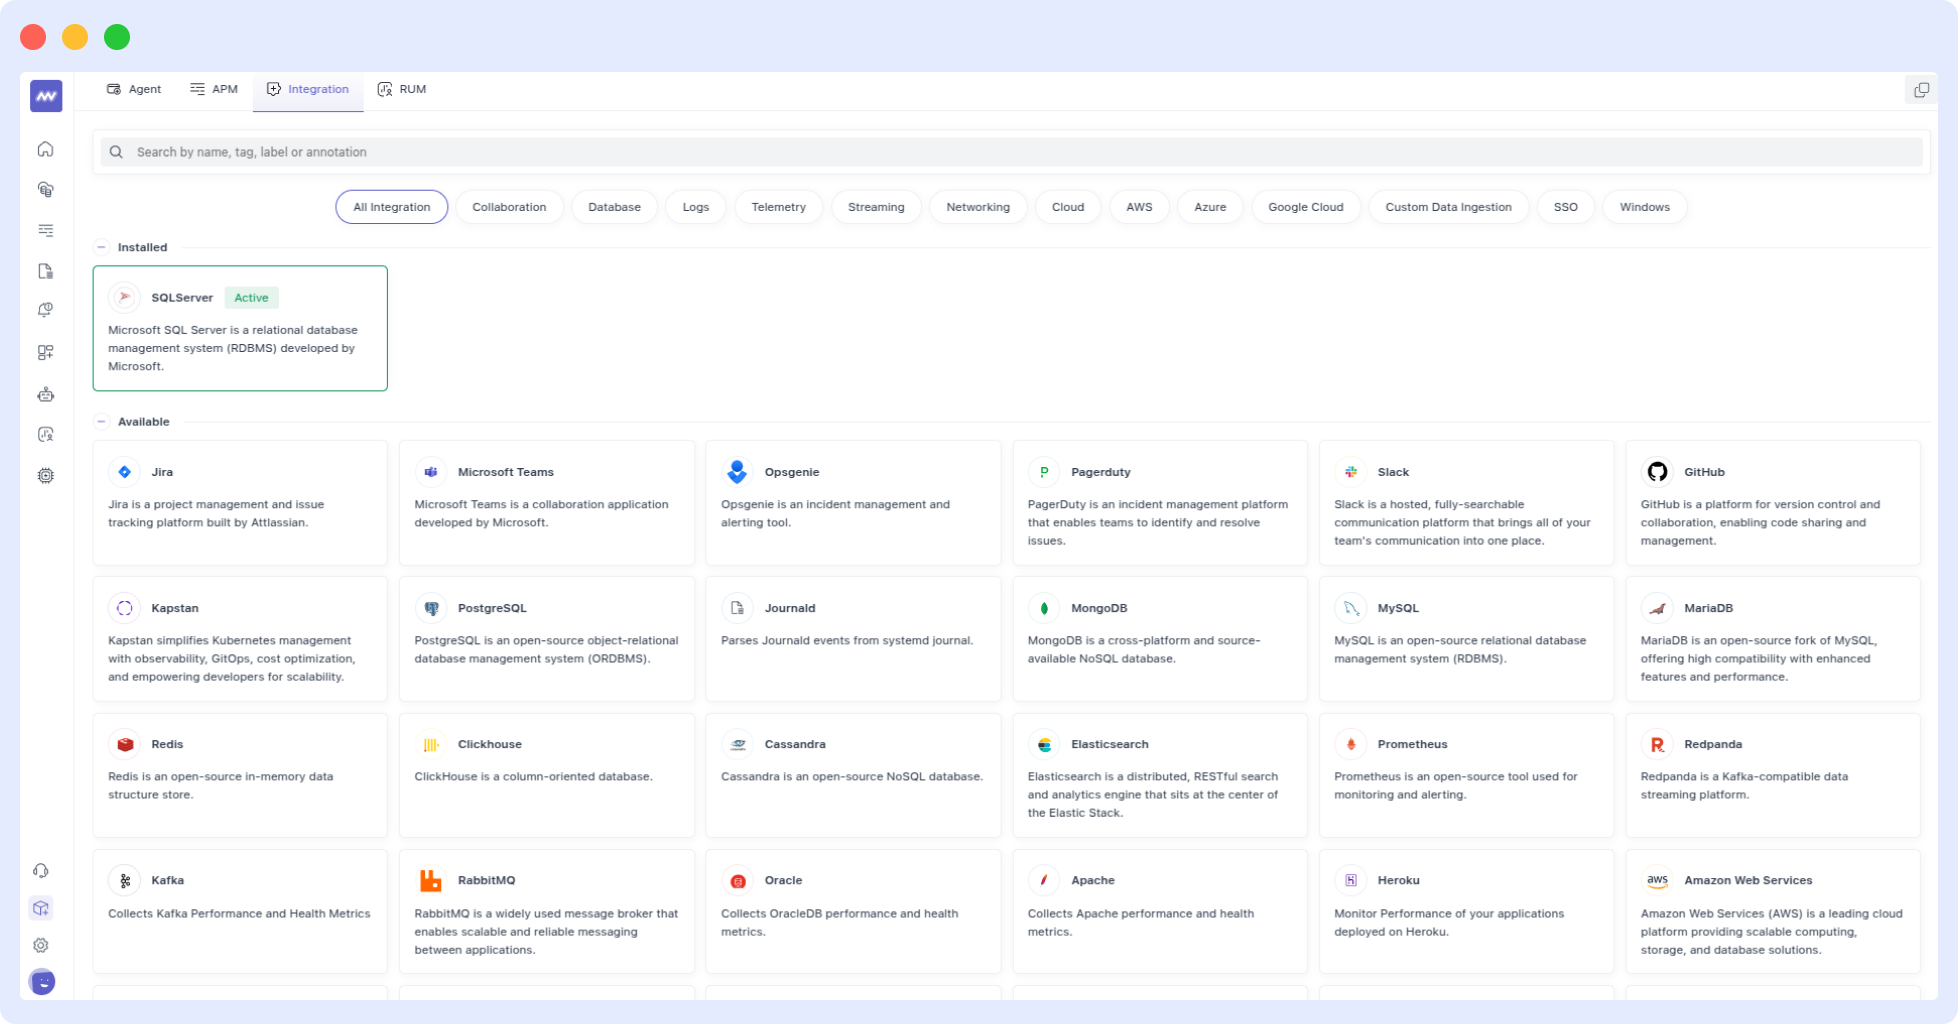The height and width of the screenshot is (1024, 1958).
Task: Open the Agent tab
Action: click(x=134, y=89)
